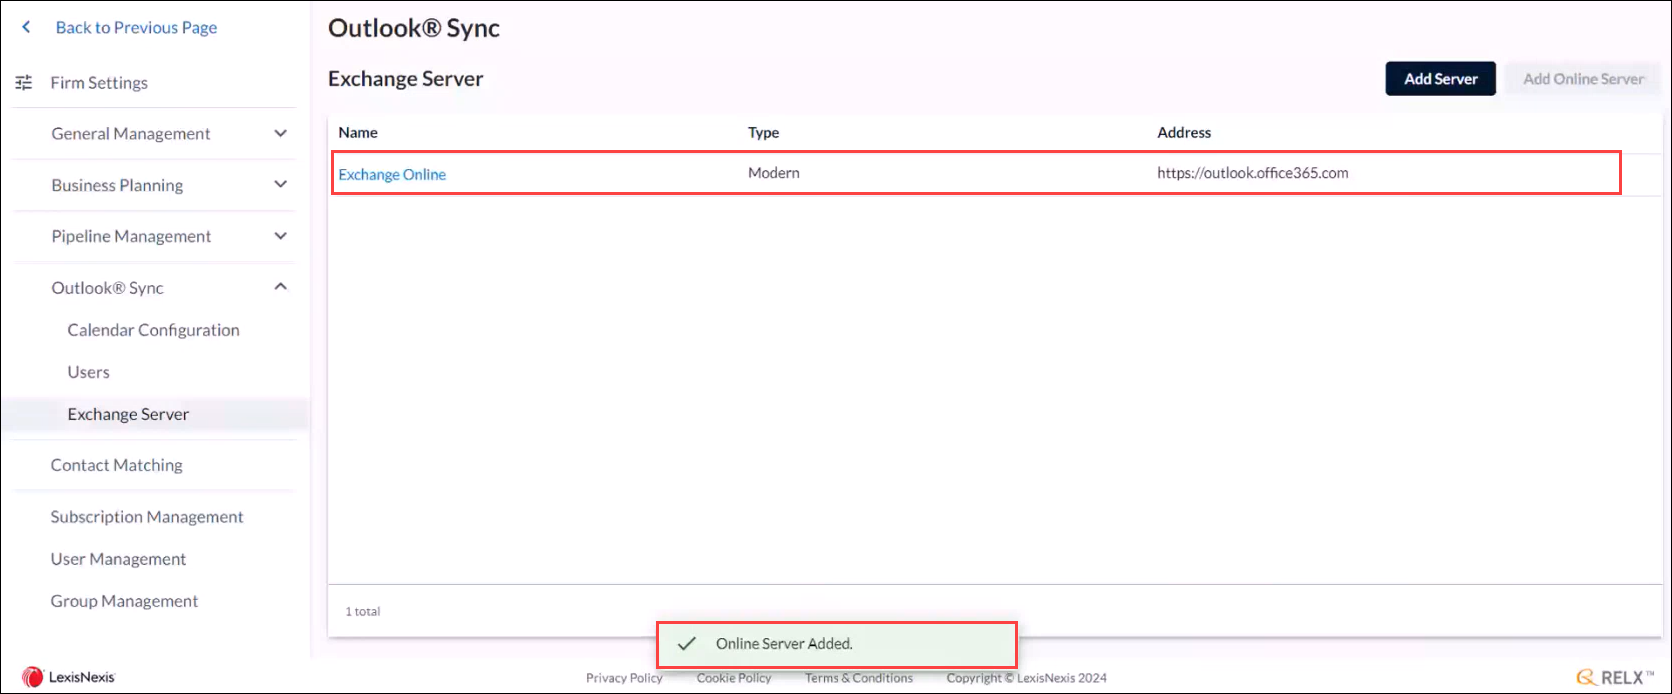Click the Online Server Added checkmark icon

pos(686,644)
